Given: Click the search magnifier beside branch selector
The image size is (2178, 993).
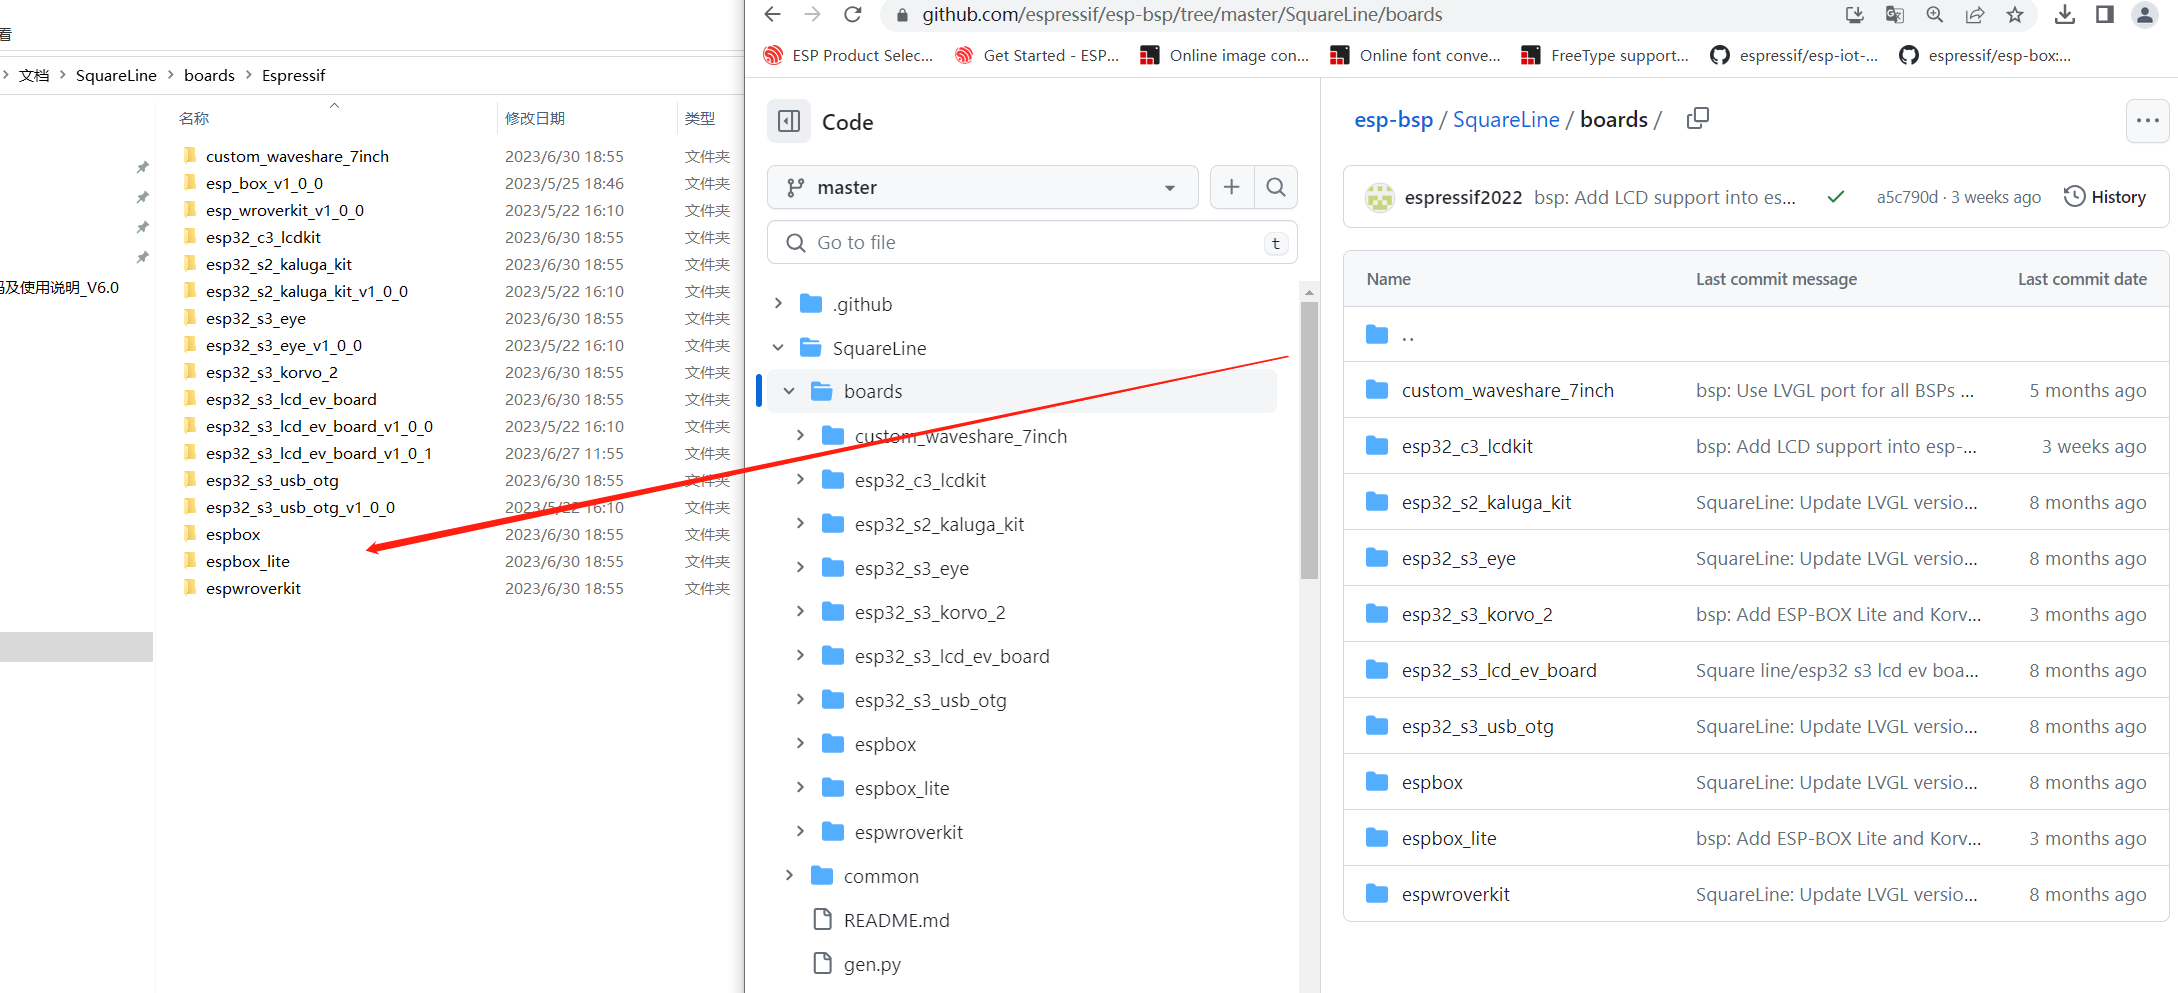Looking at the screenshot, I should click(1275, 187).
